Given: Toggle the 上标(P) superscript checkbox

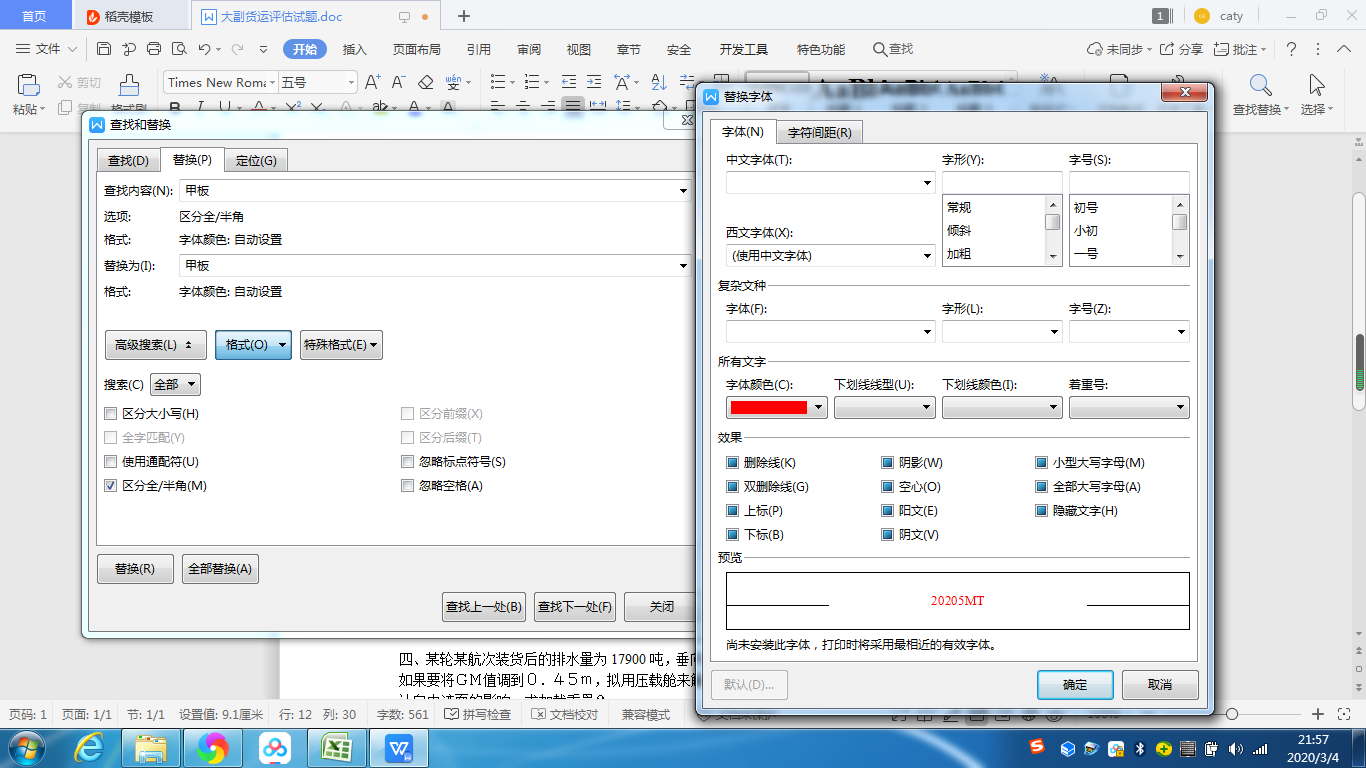Looking at the screenshot, I should pos(733,511).
